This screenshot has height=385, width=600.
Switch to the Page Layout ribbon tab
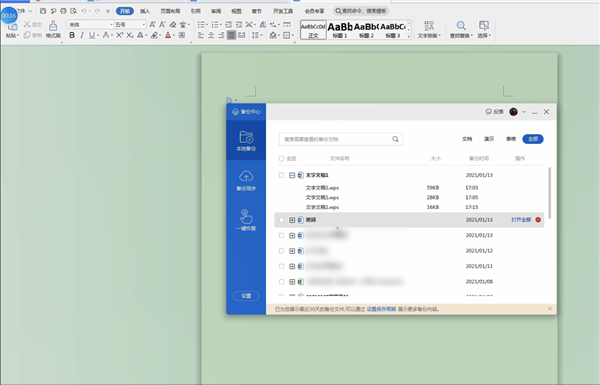tap(170, 11)
